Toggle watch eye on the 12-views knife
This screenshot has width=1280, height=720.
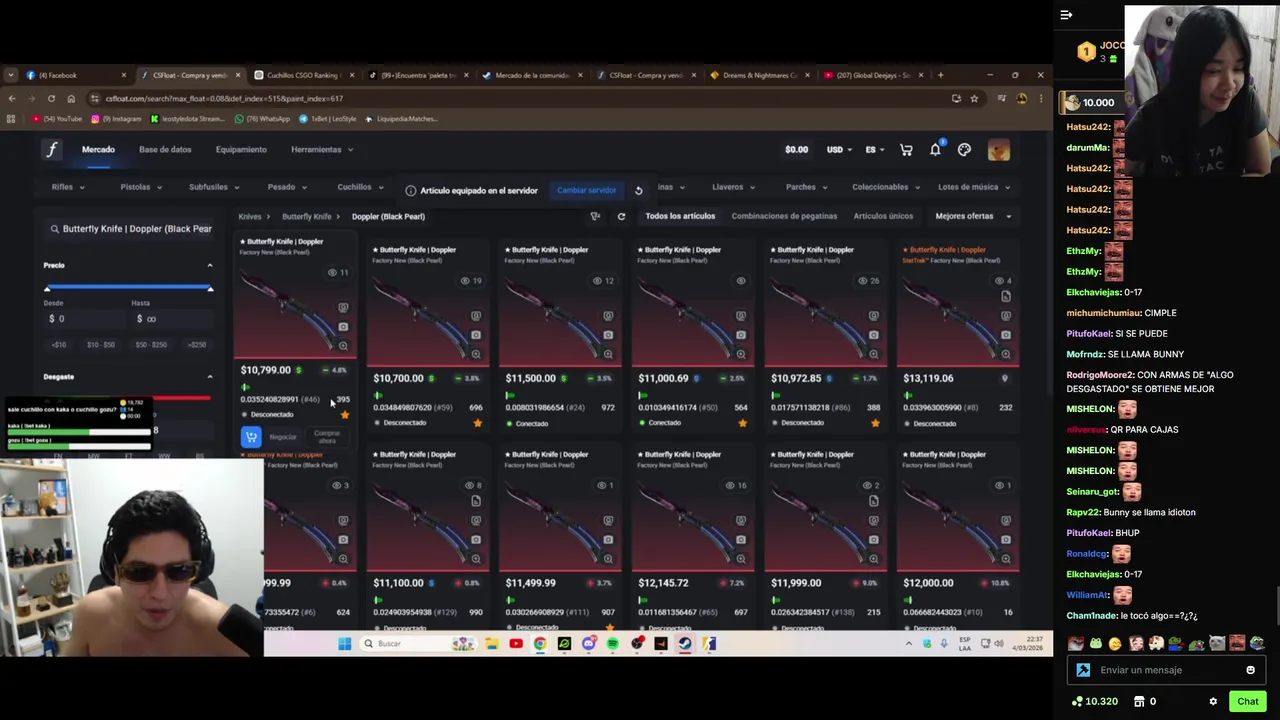click(x=597, y=281)
